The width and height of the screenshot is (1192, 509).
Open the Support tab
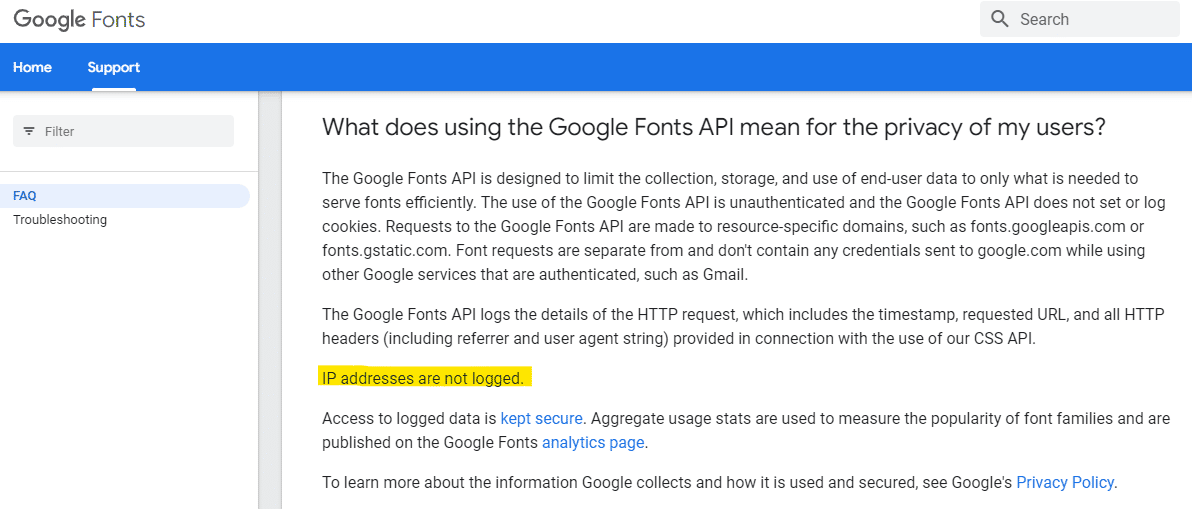pyautogui.click(x=113, y=68)
